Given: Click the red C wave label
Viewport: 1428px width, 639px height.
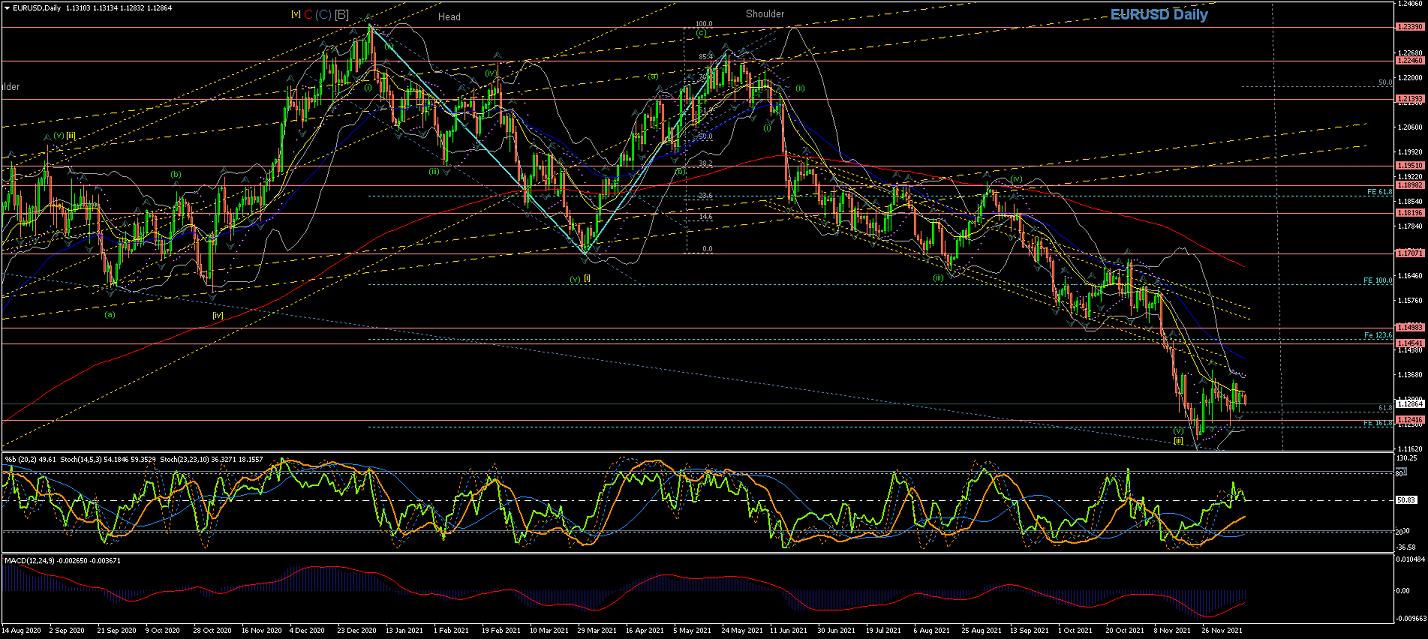Looking at the screenshot, I should (x=308, y=15).
